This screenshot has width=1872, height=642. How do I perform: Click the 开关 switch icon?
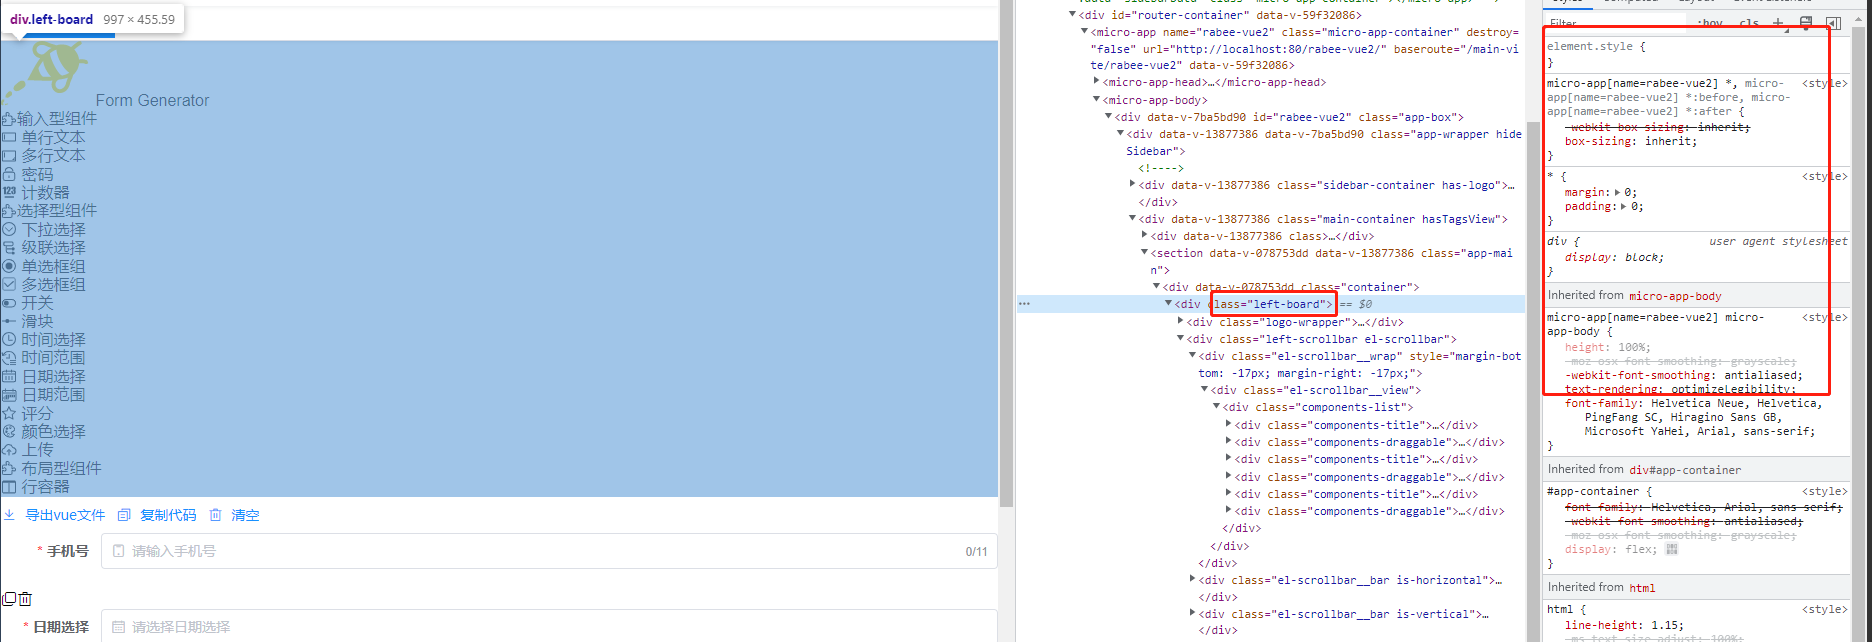click(9, 303)
